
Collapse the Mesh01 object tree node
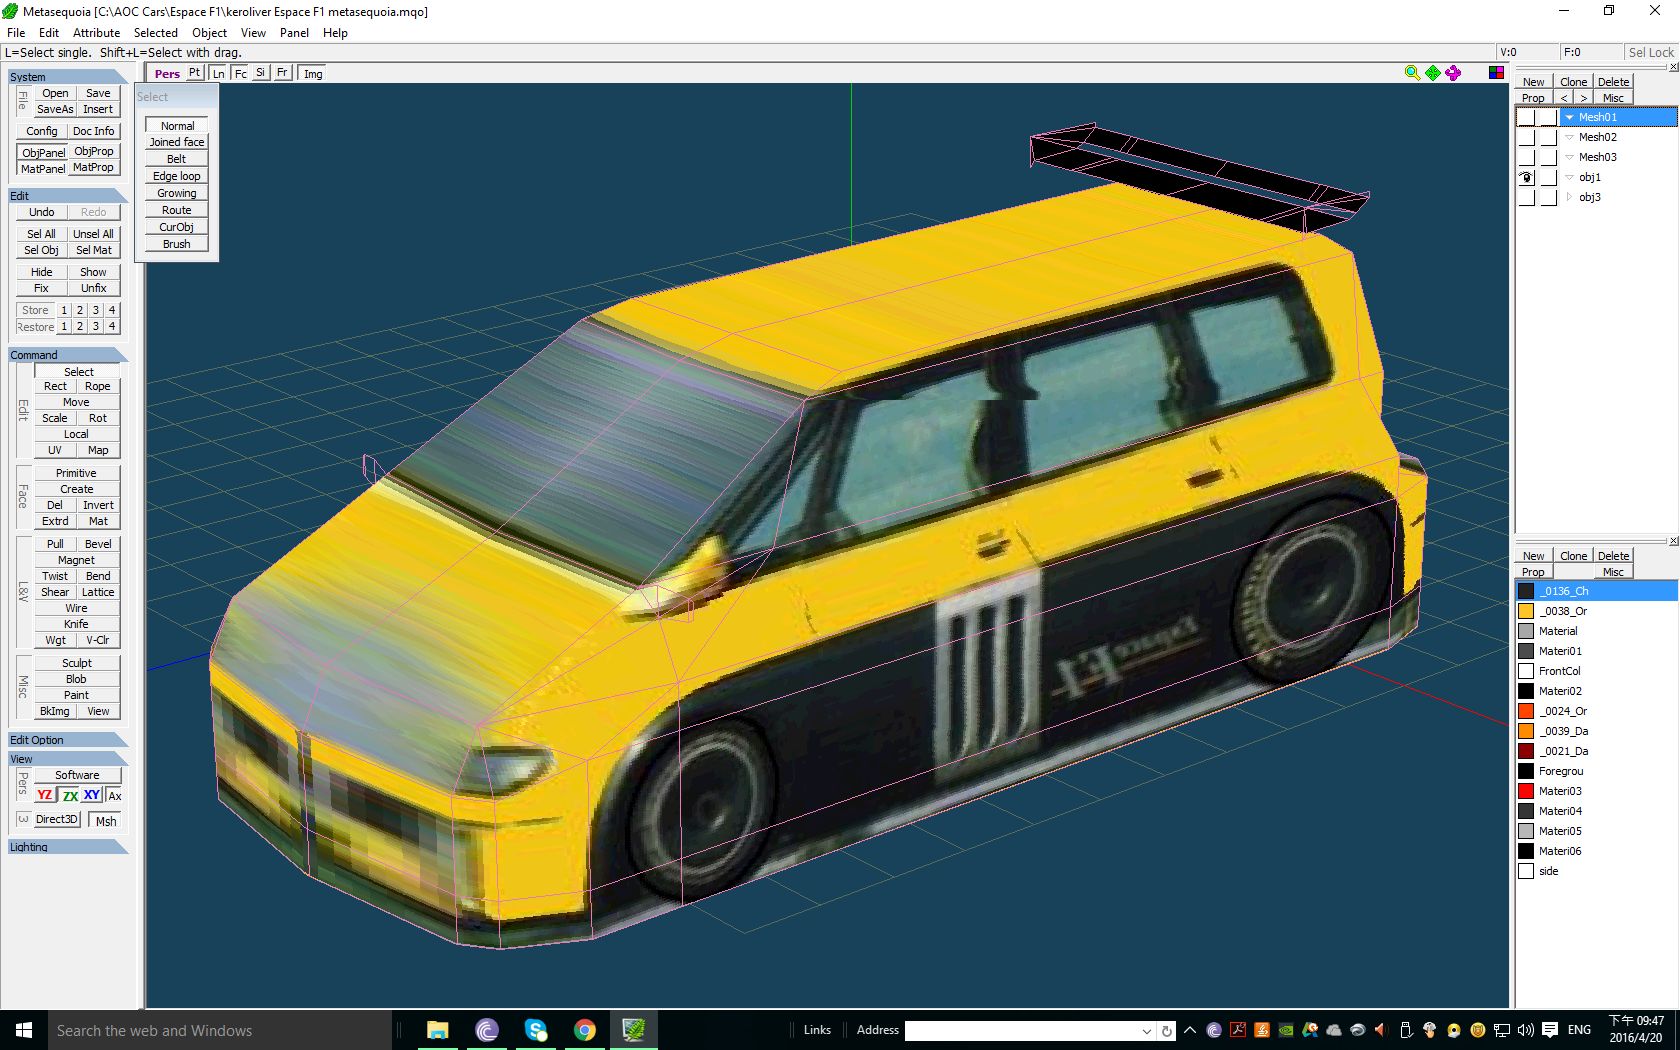[1569, 117]
